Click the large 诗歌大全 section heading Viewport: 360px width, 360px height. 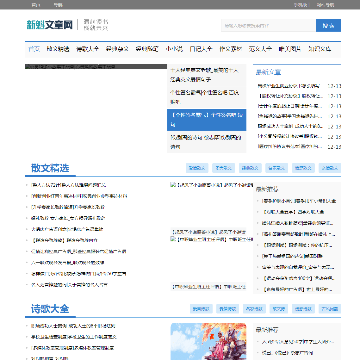click(50, 309)
